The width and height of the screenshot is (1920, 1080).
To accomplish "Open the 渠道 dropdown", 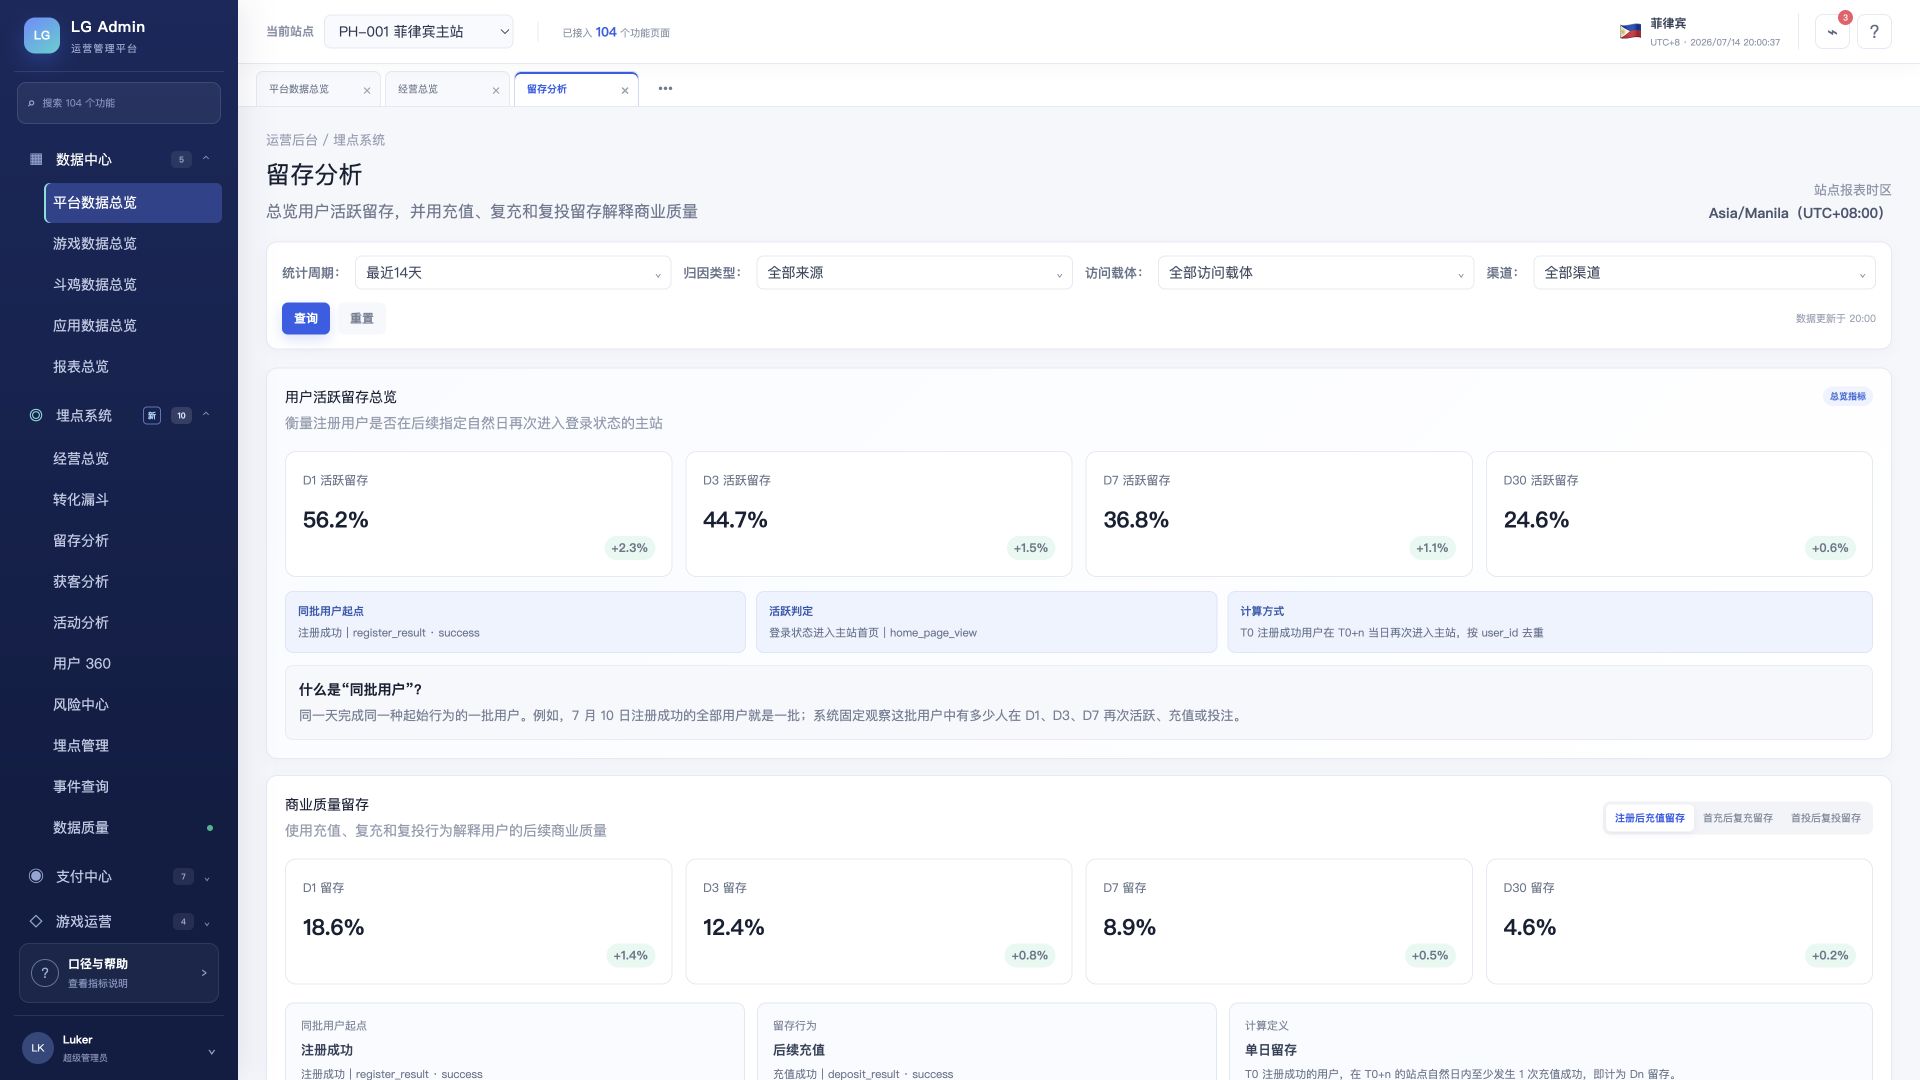I will click(x=1704, y=273).
